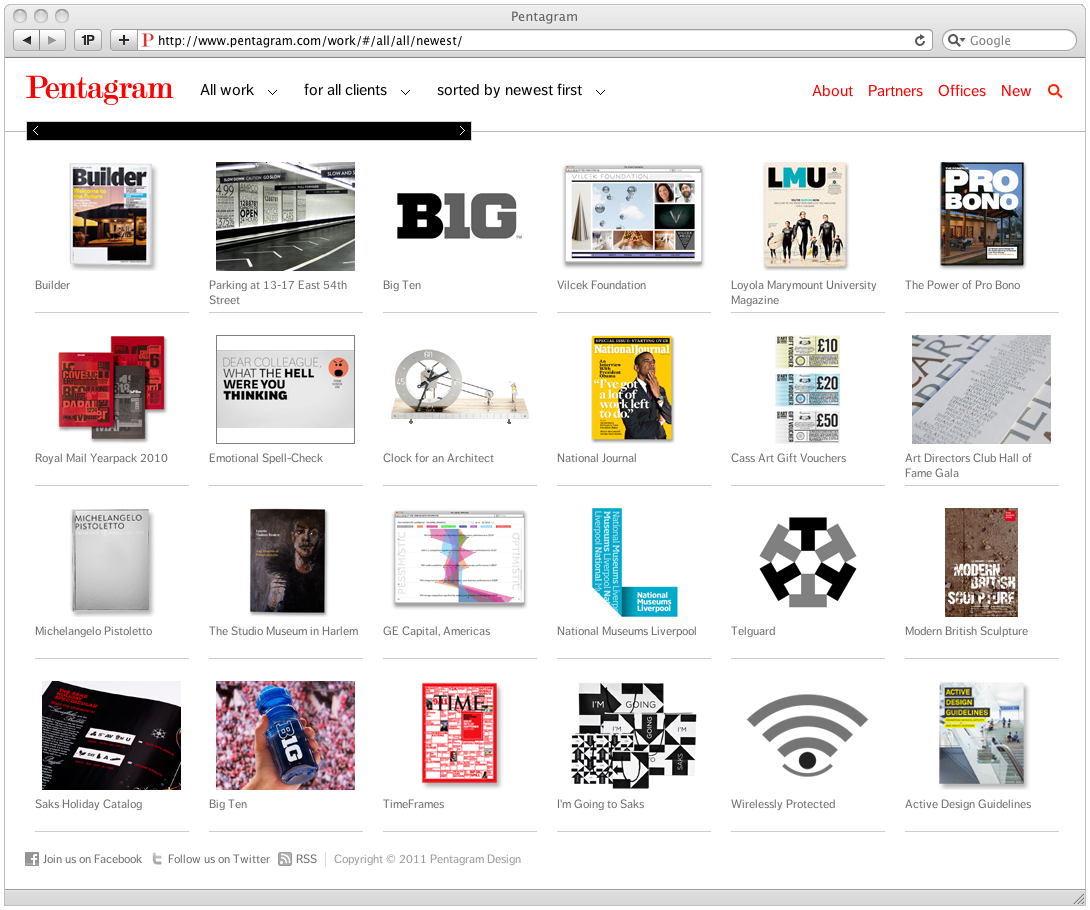
Task: Open the Offices page
Action: coord(961,91)
